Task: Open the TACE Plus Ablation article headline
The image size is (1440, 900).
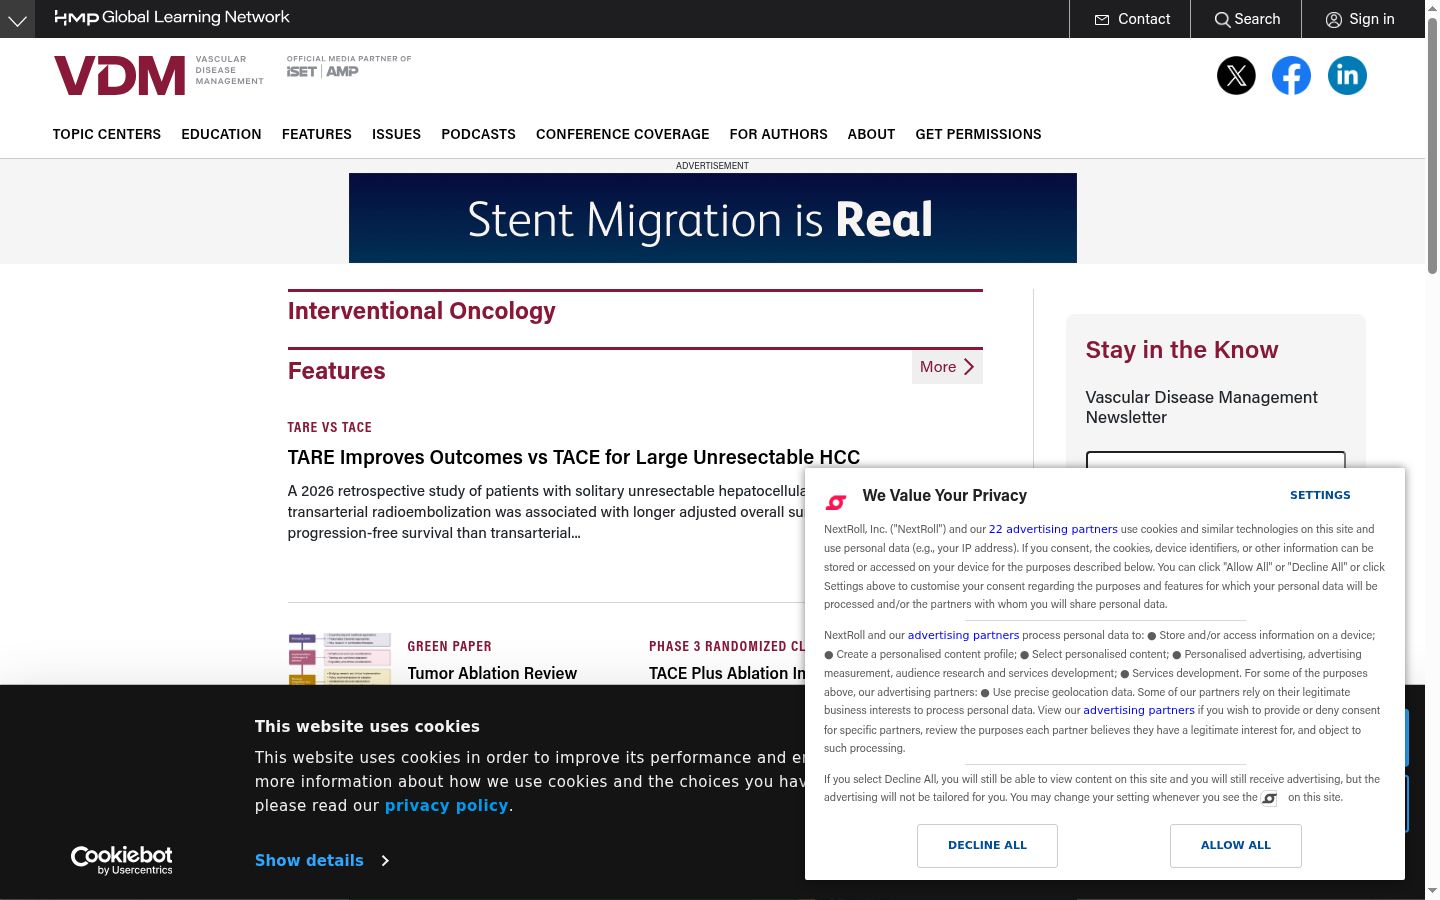Action: [727, 673]
